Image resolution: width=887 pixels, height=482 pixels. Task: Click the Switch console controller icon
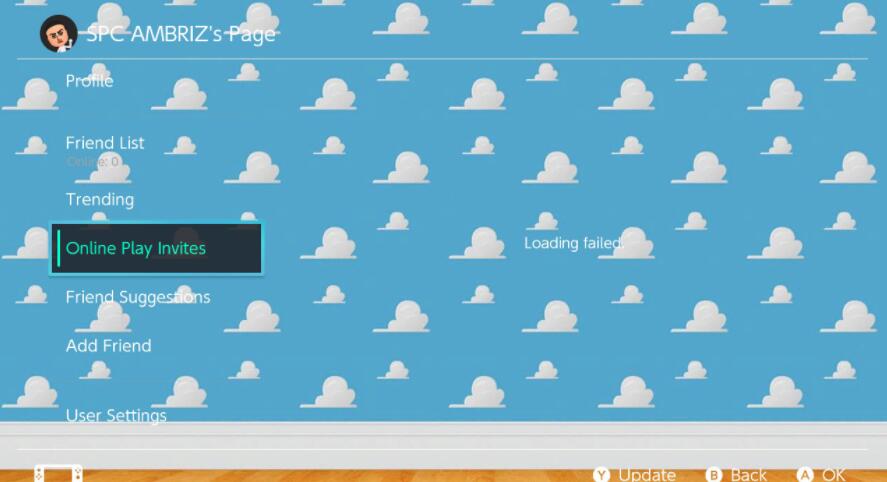pos(58,474)
